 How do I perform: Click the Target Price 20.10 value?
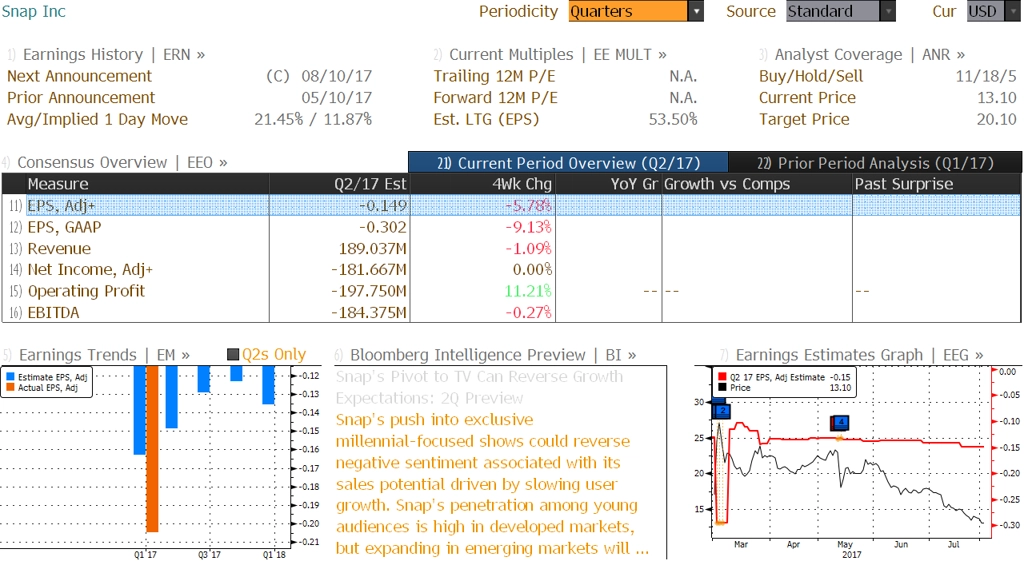(x=997, y=119)
